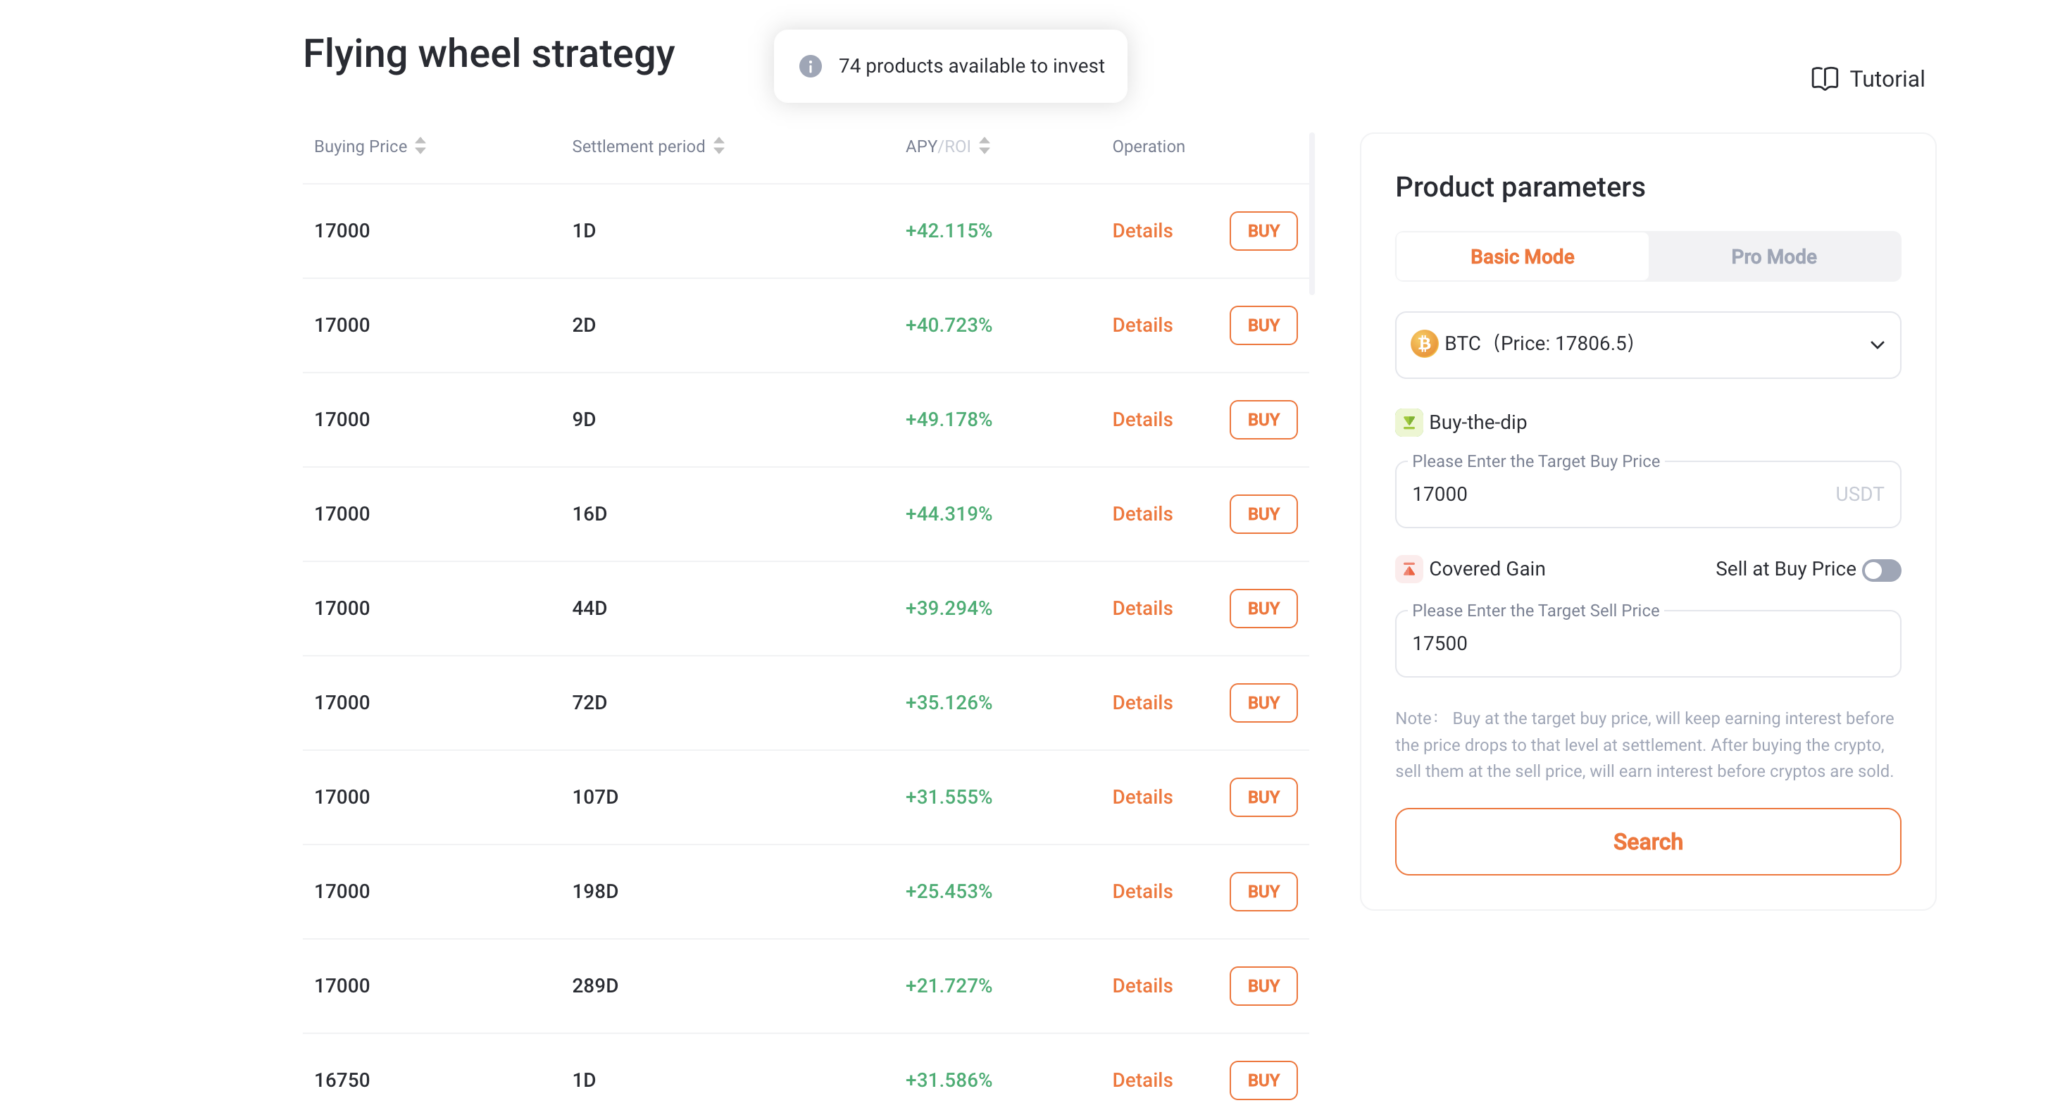Open the Tutorial book icon
Viewport: 2048px width, 1103px height.
click(x=1824, y=79)
